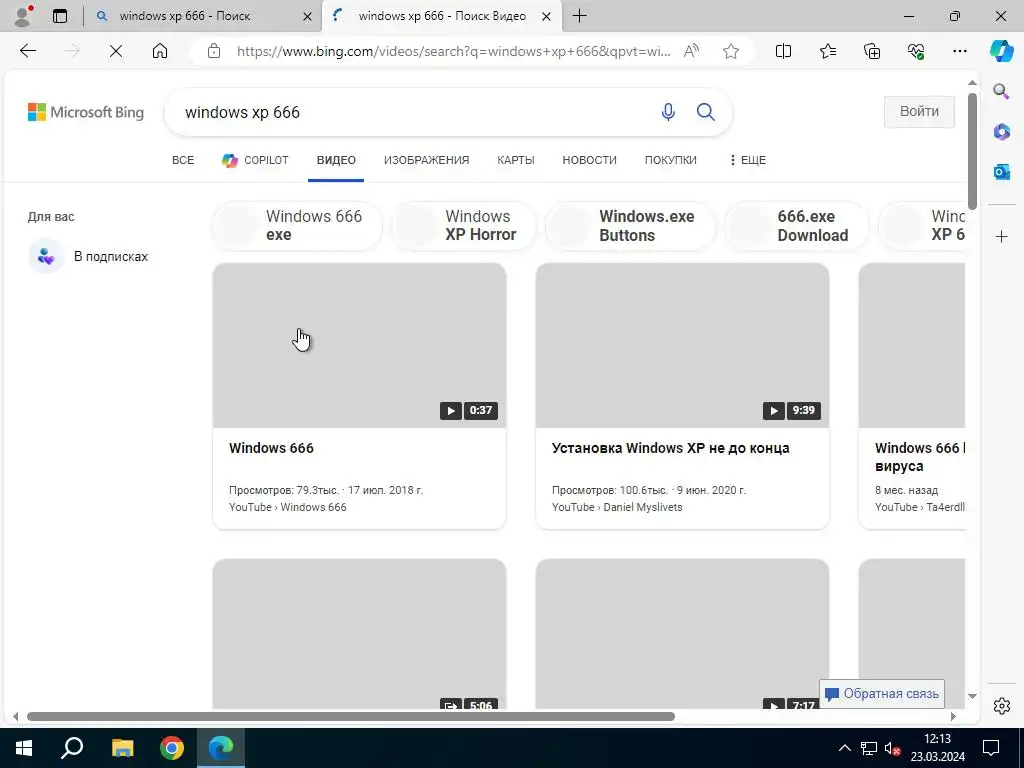Click the scroll down arrow
1024x768 pixels.
972,696
